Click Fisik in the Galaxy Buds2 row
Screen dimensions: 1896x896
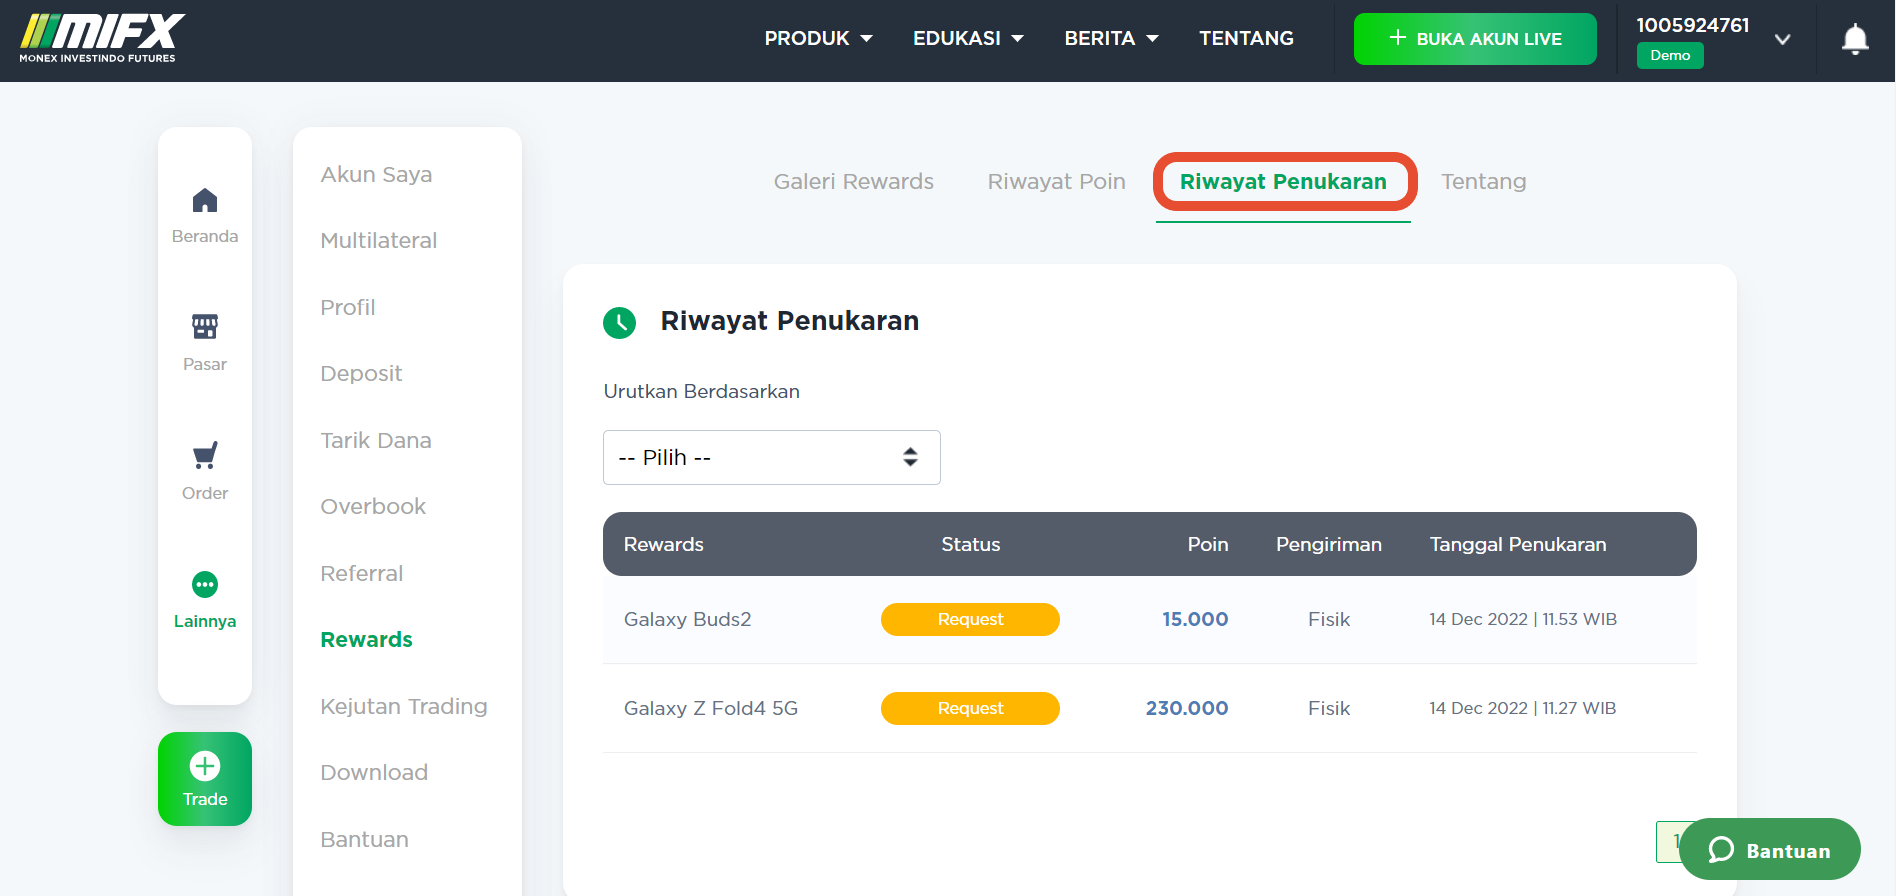pos(1329,619)
